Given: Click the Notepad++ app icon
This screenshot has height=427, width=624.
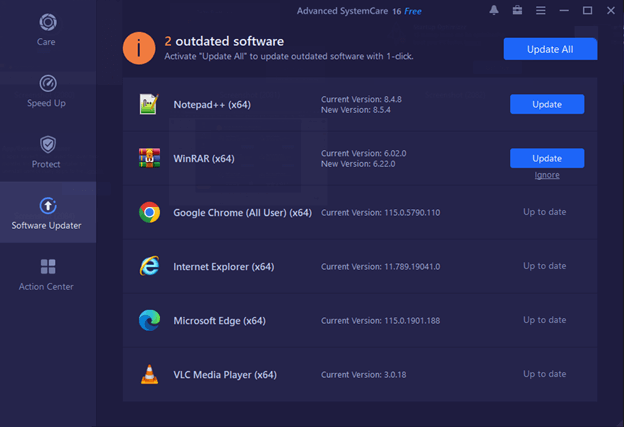Looking at the screenshot, I should tap(149, 105).
